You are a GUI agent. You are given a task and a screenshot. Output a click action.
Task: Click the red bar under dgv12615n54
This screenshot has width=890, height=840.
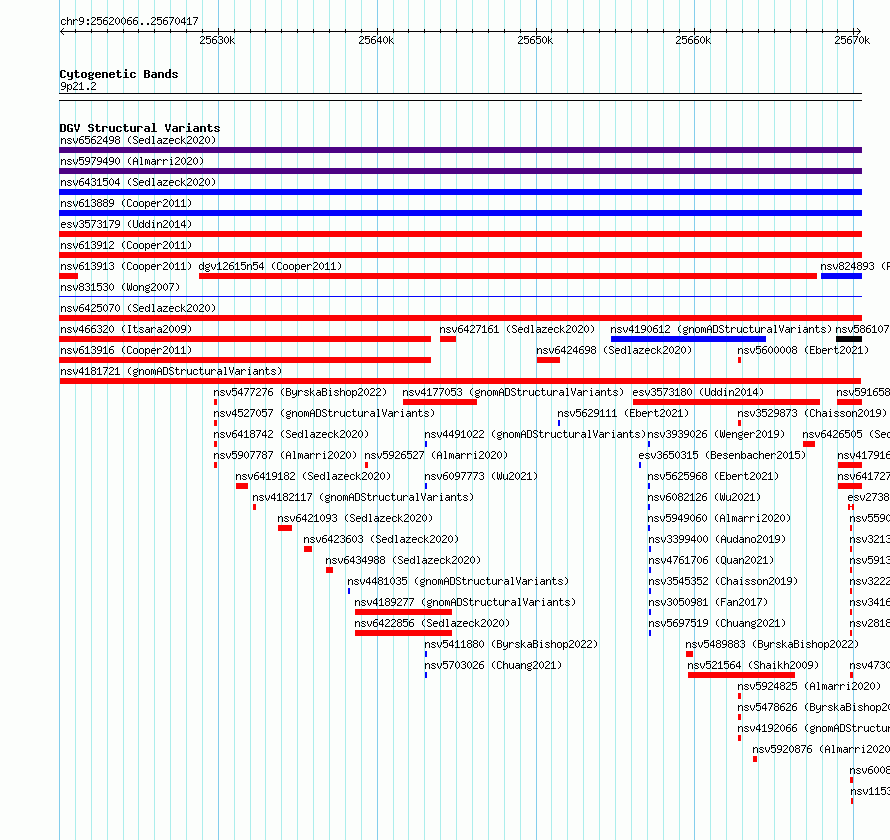tap(508, 276)
